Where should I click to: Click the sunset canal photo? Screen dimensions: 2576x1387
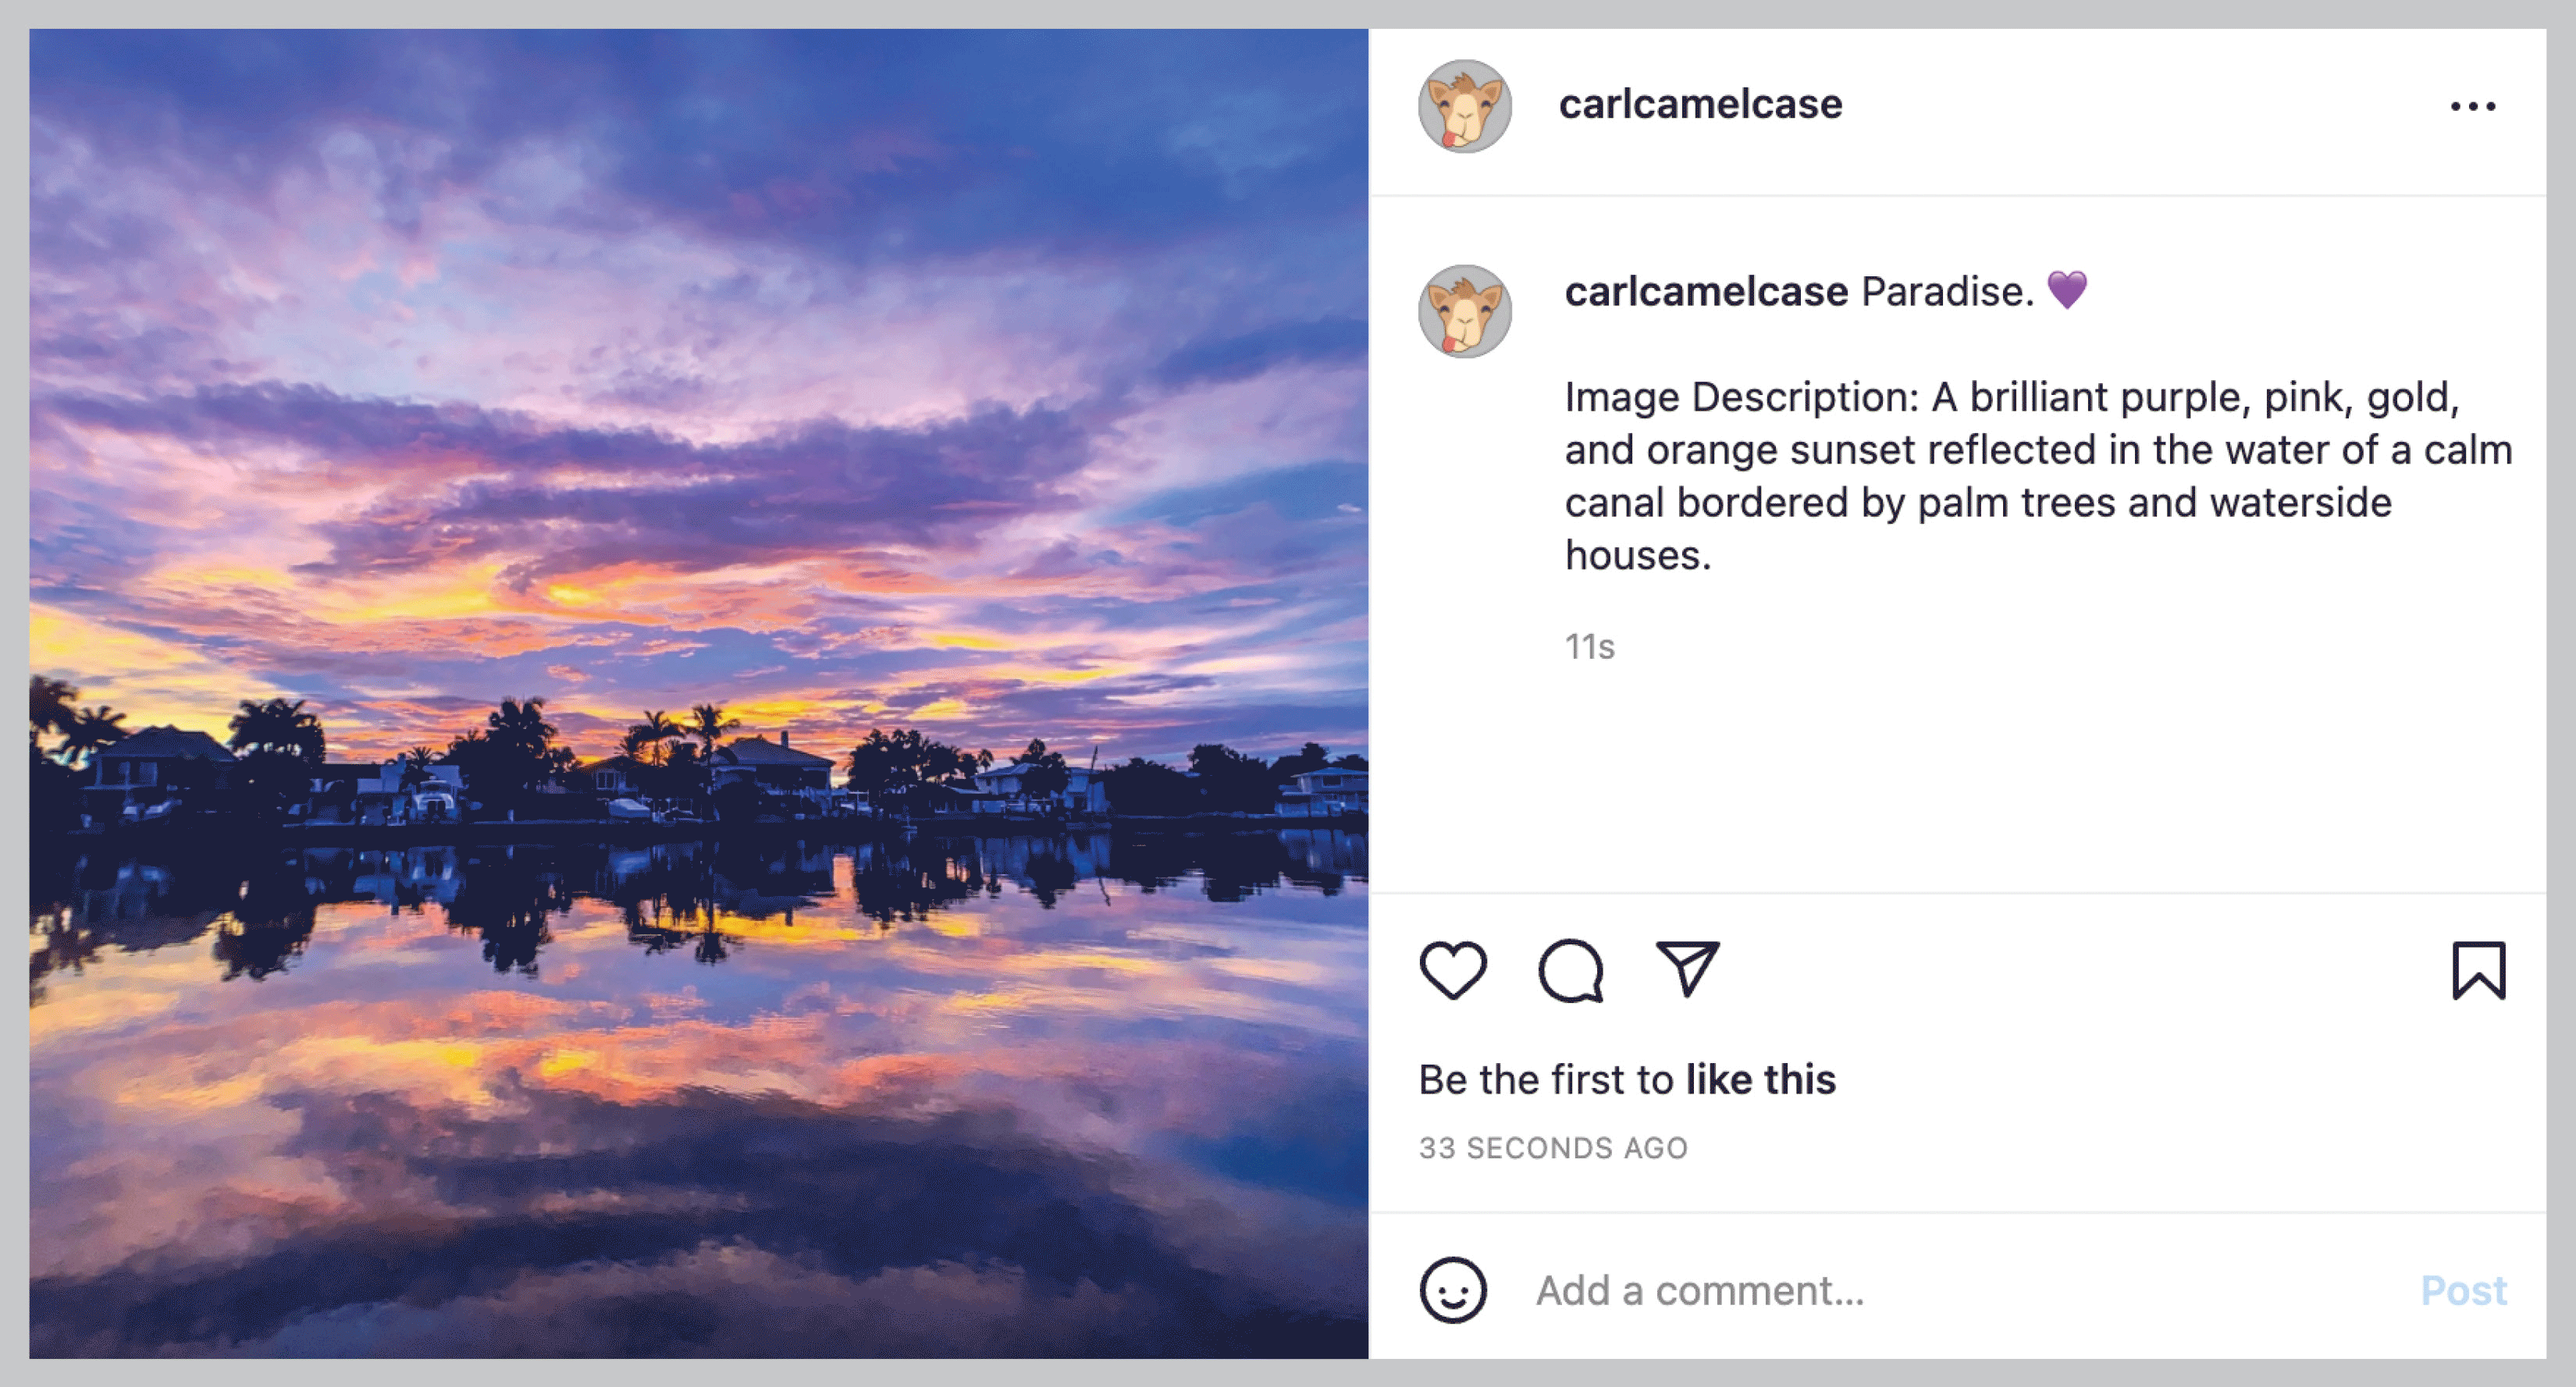click(698, 693)
